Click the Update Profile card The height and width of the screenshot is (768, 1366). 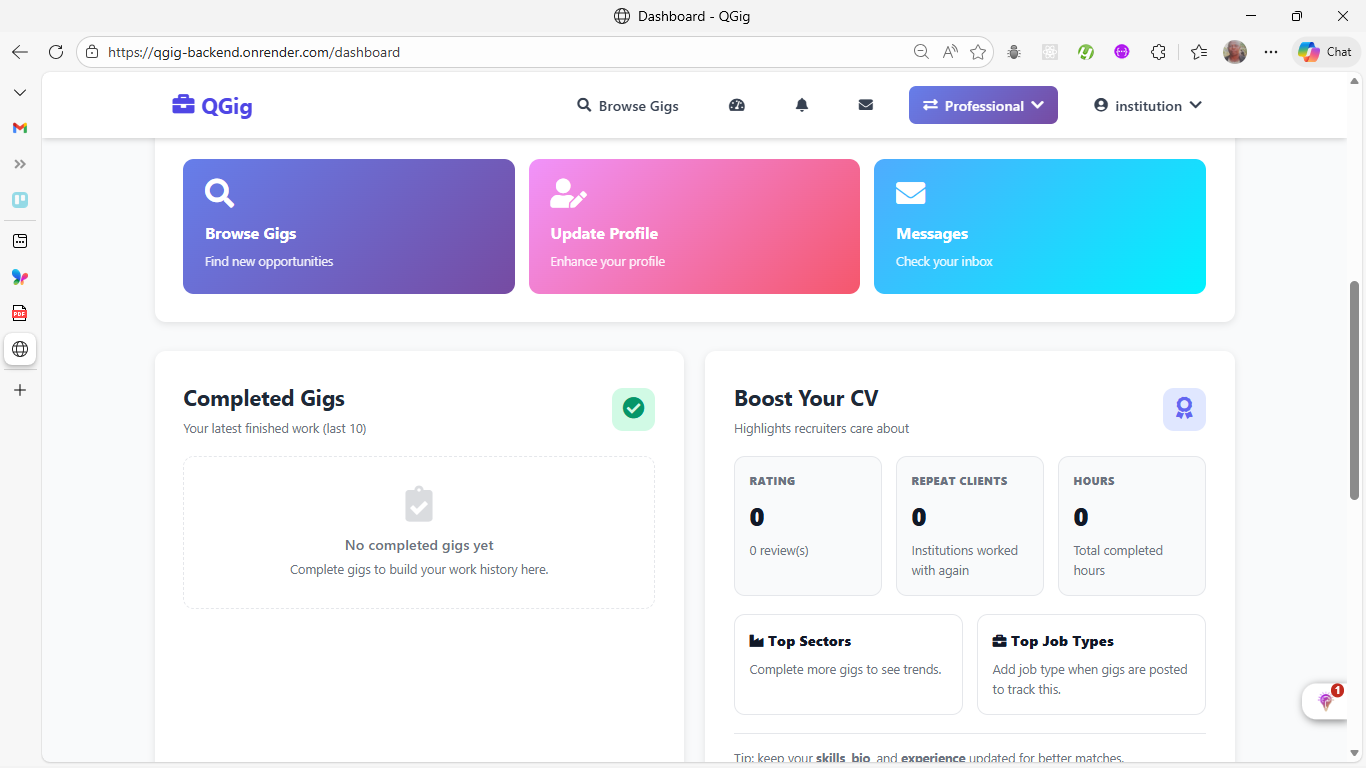[x=694, y=227]
